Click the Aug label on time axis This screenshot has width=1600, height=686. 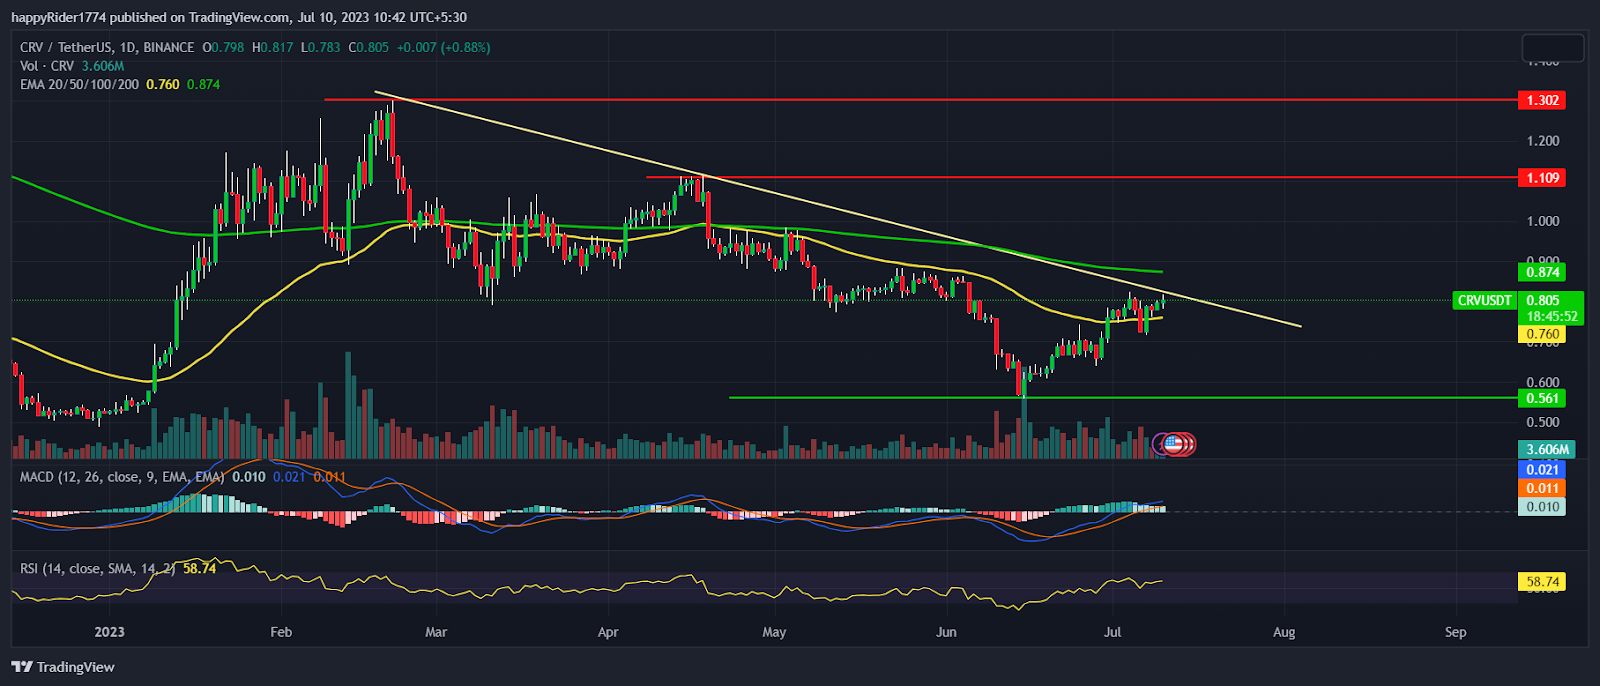click(1284, 632)
